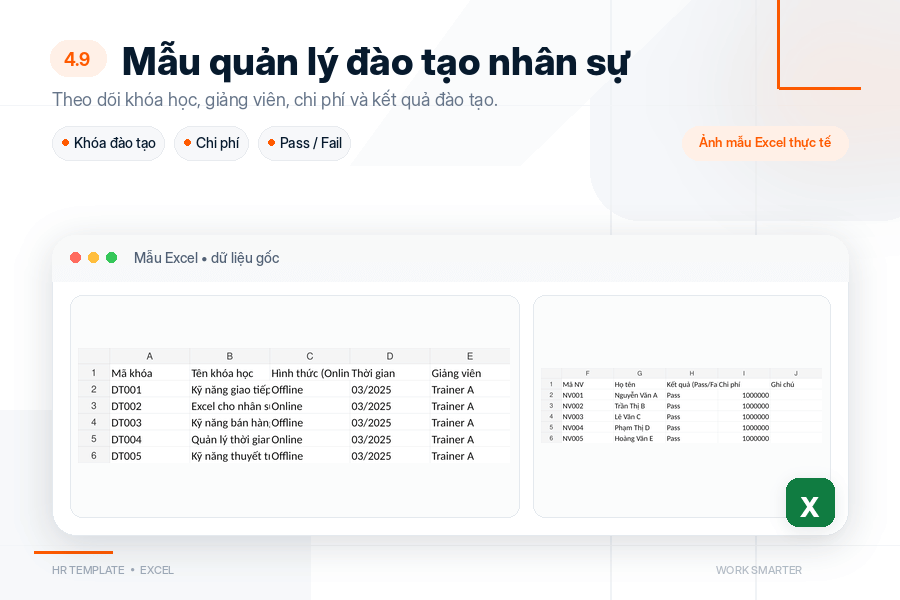Click the Mã NV header cell
The image size is (900, 600).
point(587,385)
